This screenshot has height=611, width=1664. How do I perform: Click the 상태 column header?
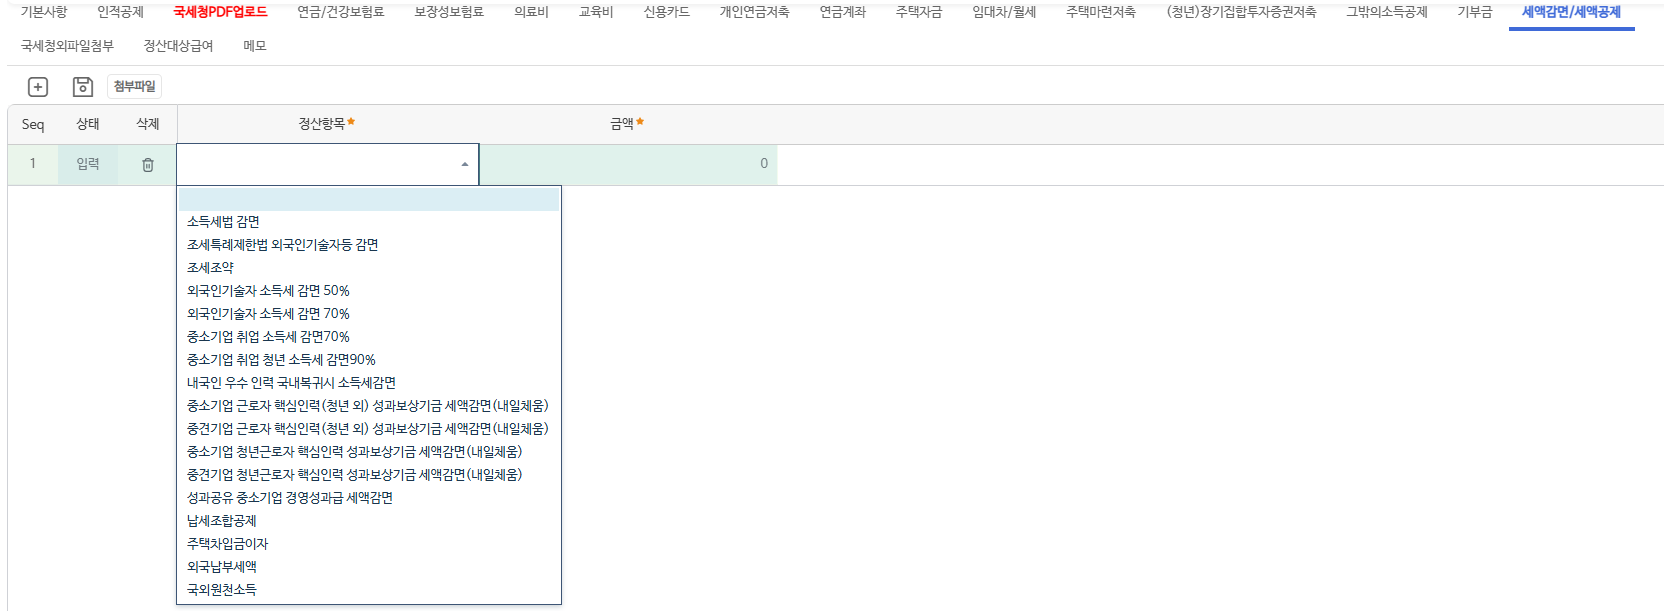pos(88,124)
